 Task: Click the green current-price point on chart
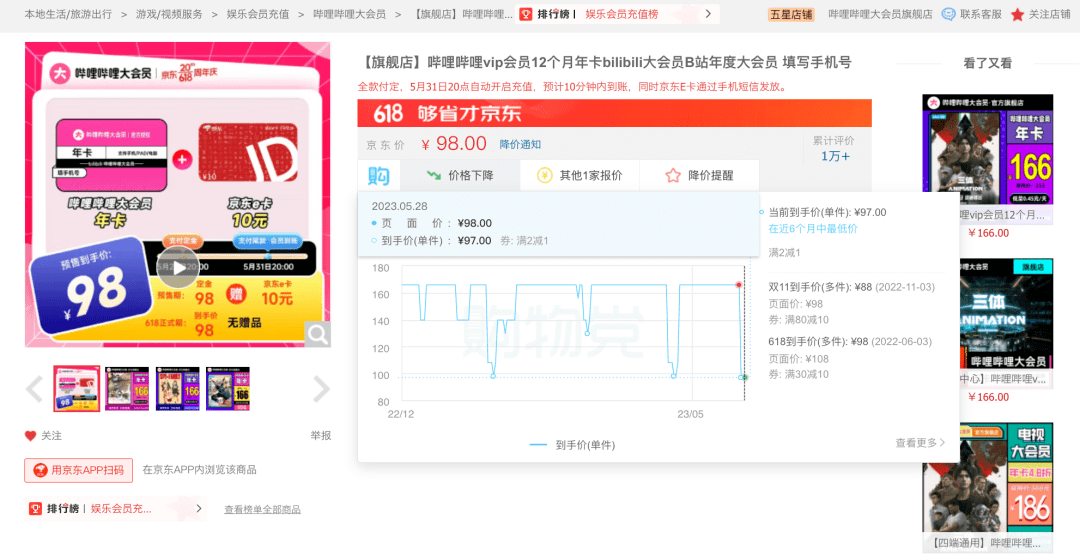pos(745,377)
